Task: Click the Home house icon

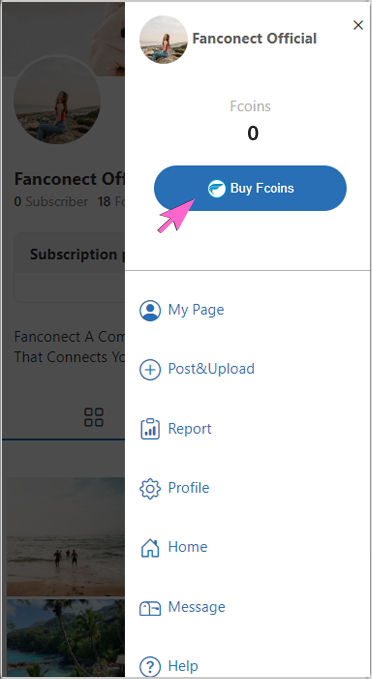Action: click(x=150, y=547)
